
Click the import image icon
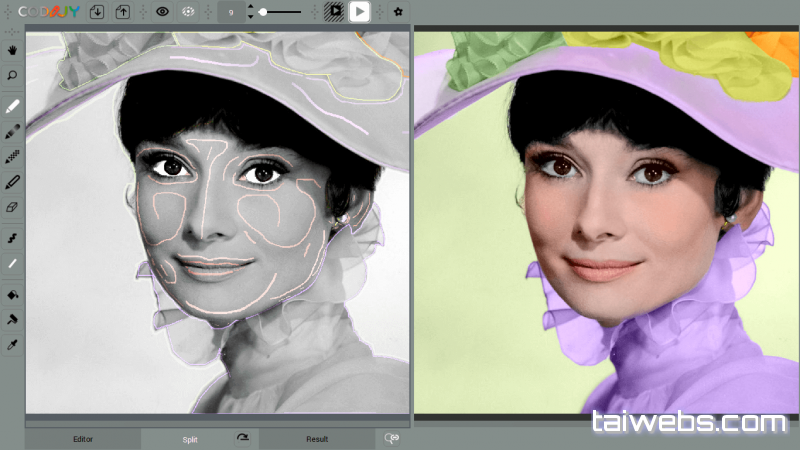tap(97, 12)
